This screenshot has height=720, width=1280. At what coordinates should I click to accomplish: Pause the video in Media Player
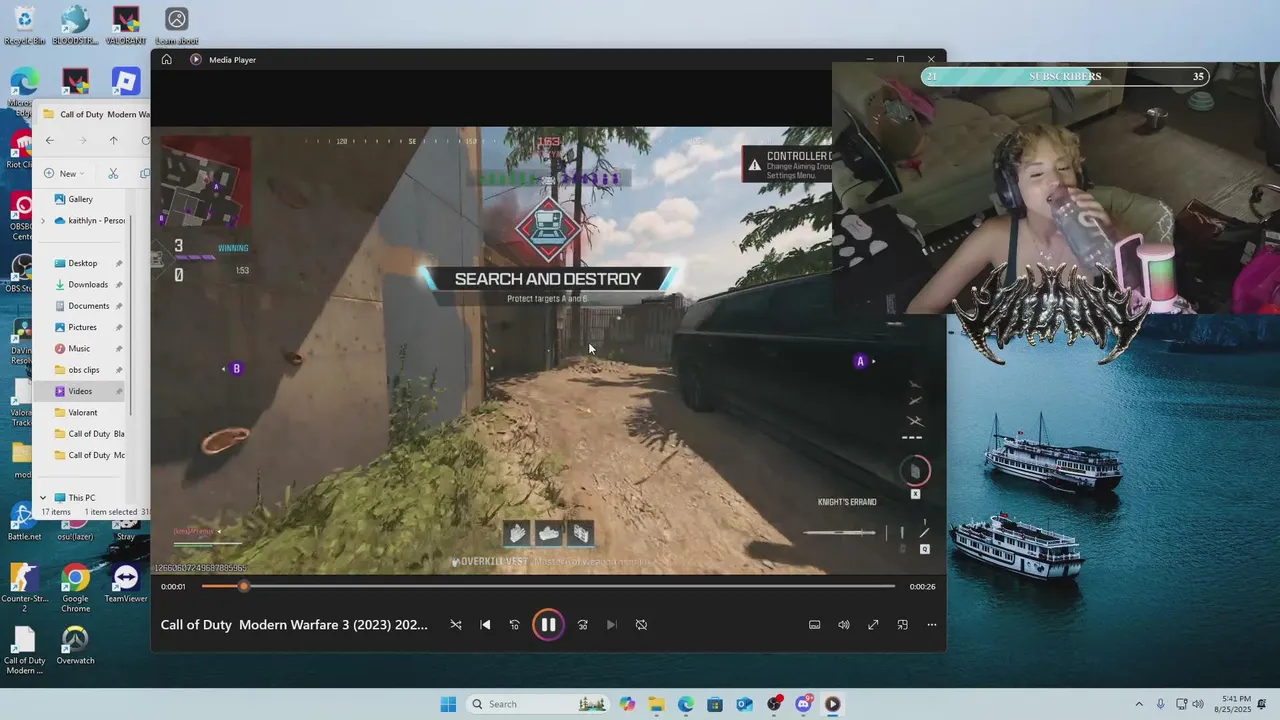tap(548, 625)
